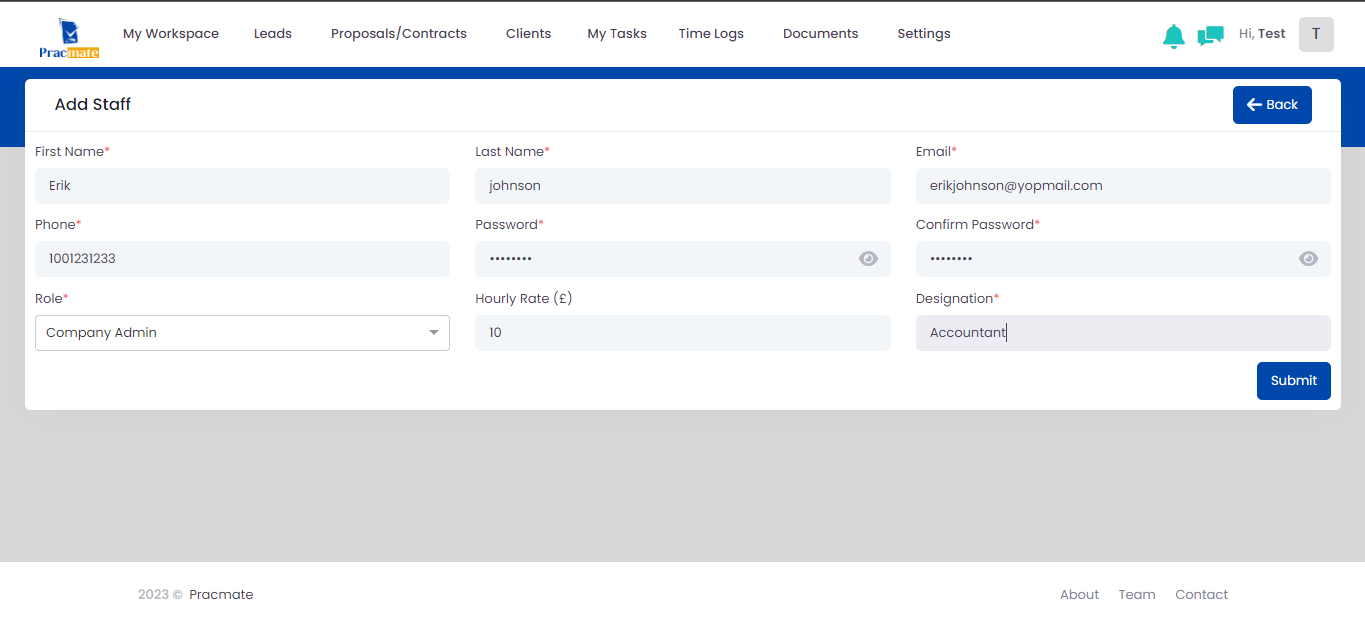Open the notifications bell icon
Screen dimensions: 1365x619
1174,36
